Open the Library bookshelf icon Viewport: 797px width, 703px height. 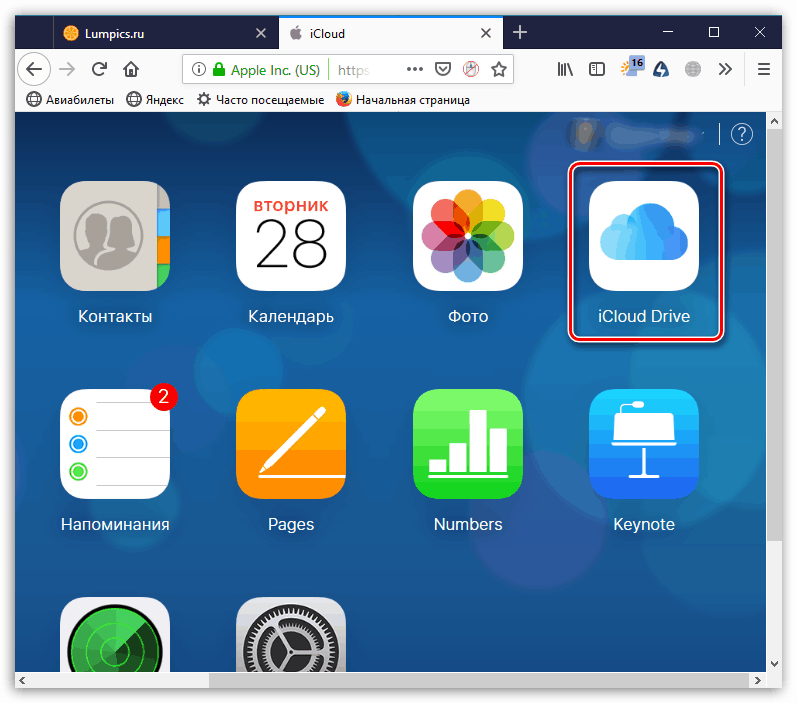(565, 69)
